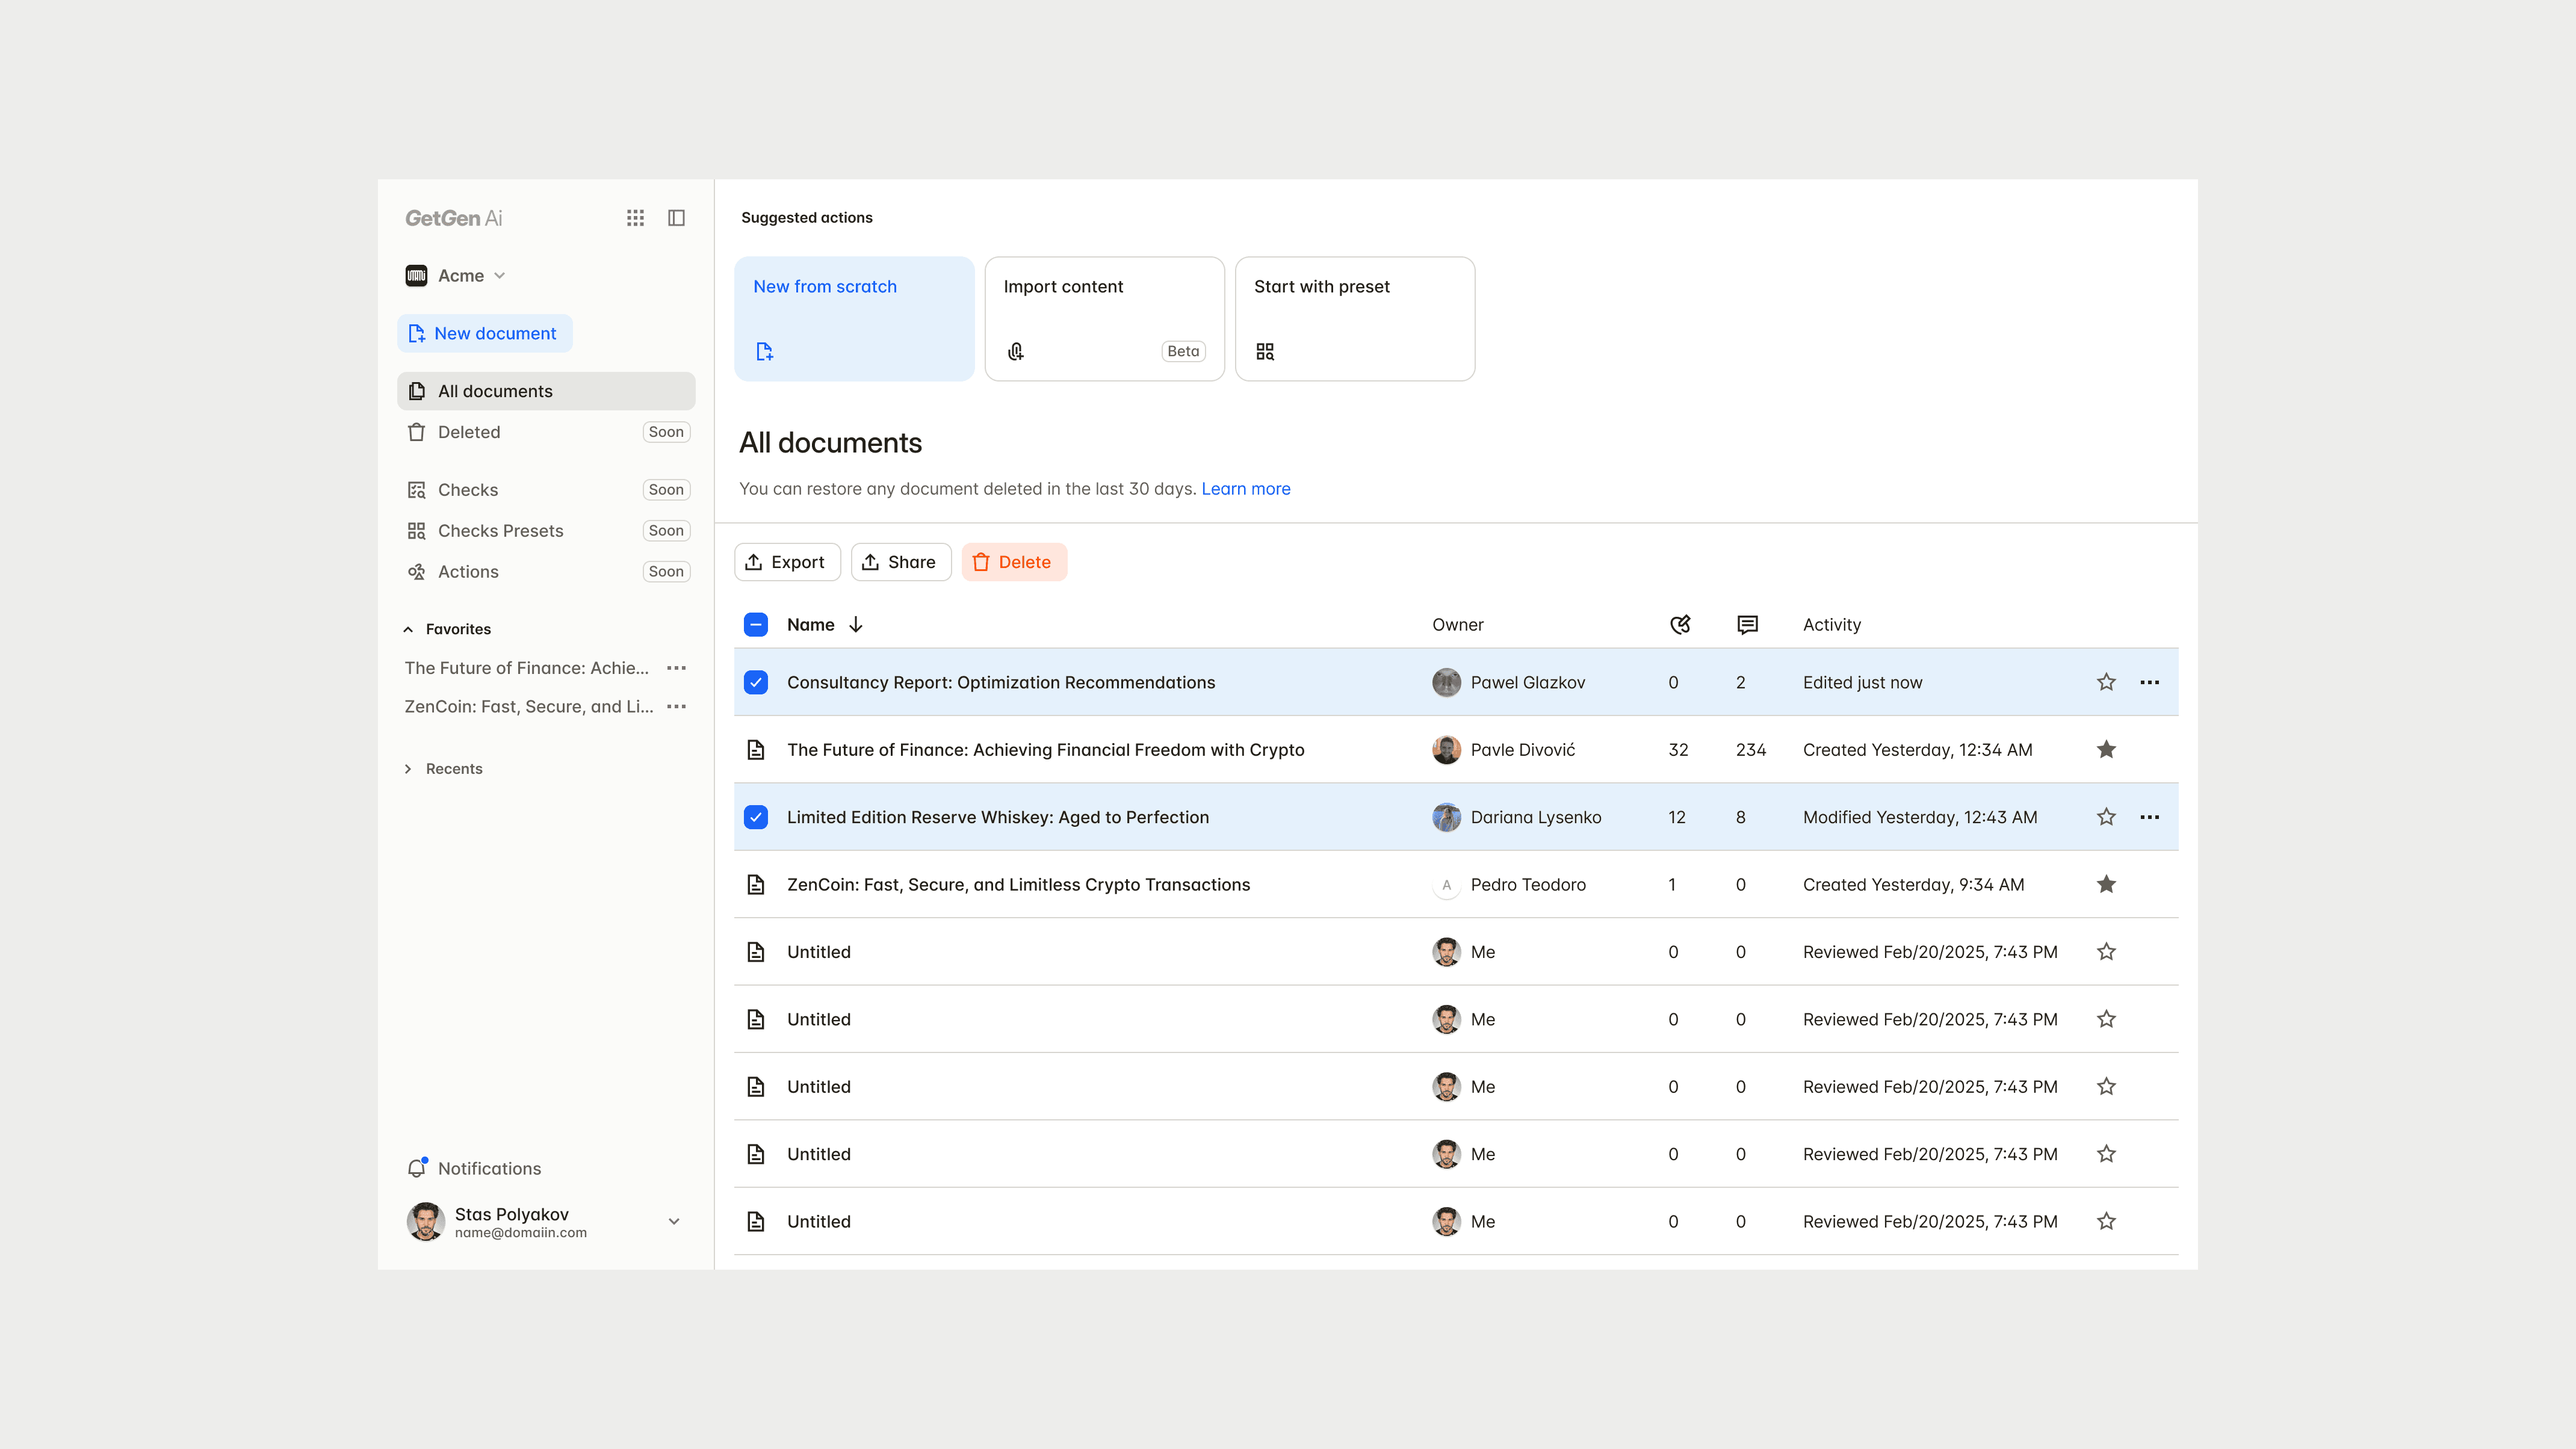
Task: Unstar the ZenCoin document row
Action: tap(2106, 884)
